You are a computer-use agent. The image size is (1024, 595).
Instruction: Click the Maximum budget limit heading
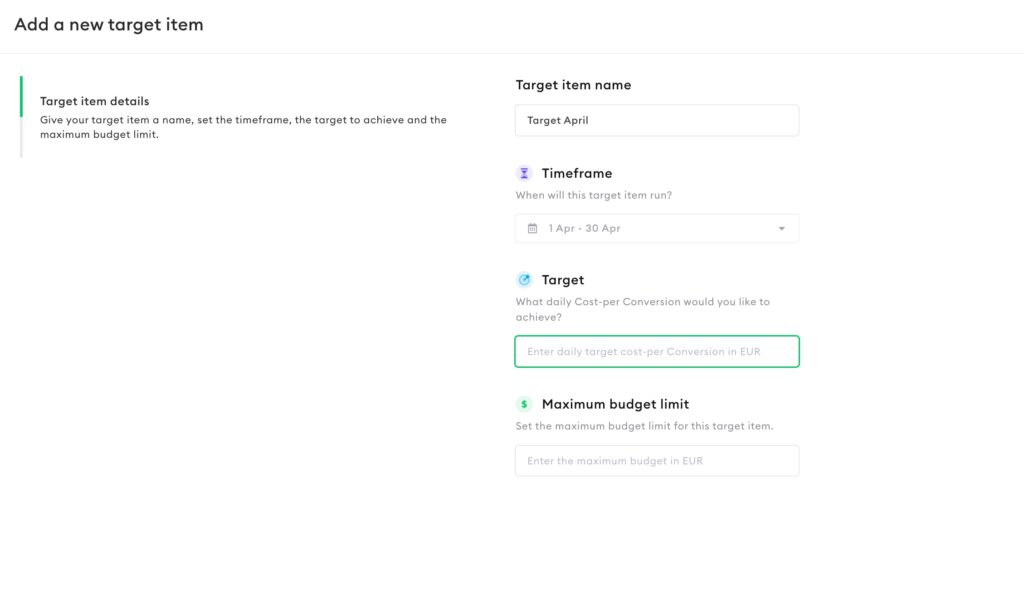pyautogui.click(x=615, y=404)
